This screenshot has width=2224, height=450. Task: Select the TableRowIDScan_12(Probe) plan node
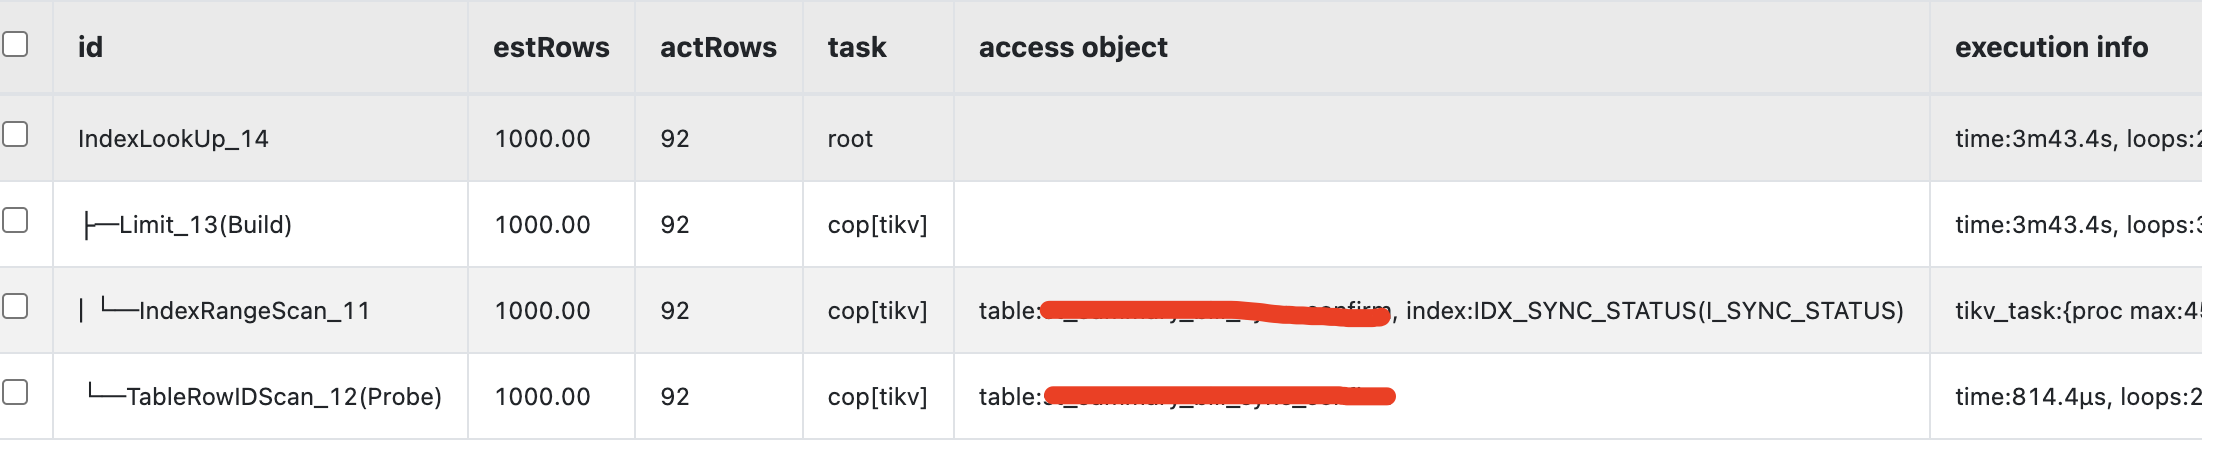[284, 397]
